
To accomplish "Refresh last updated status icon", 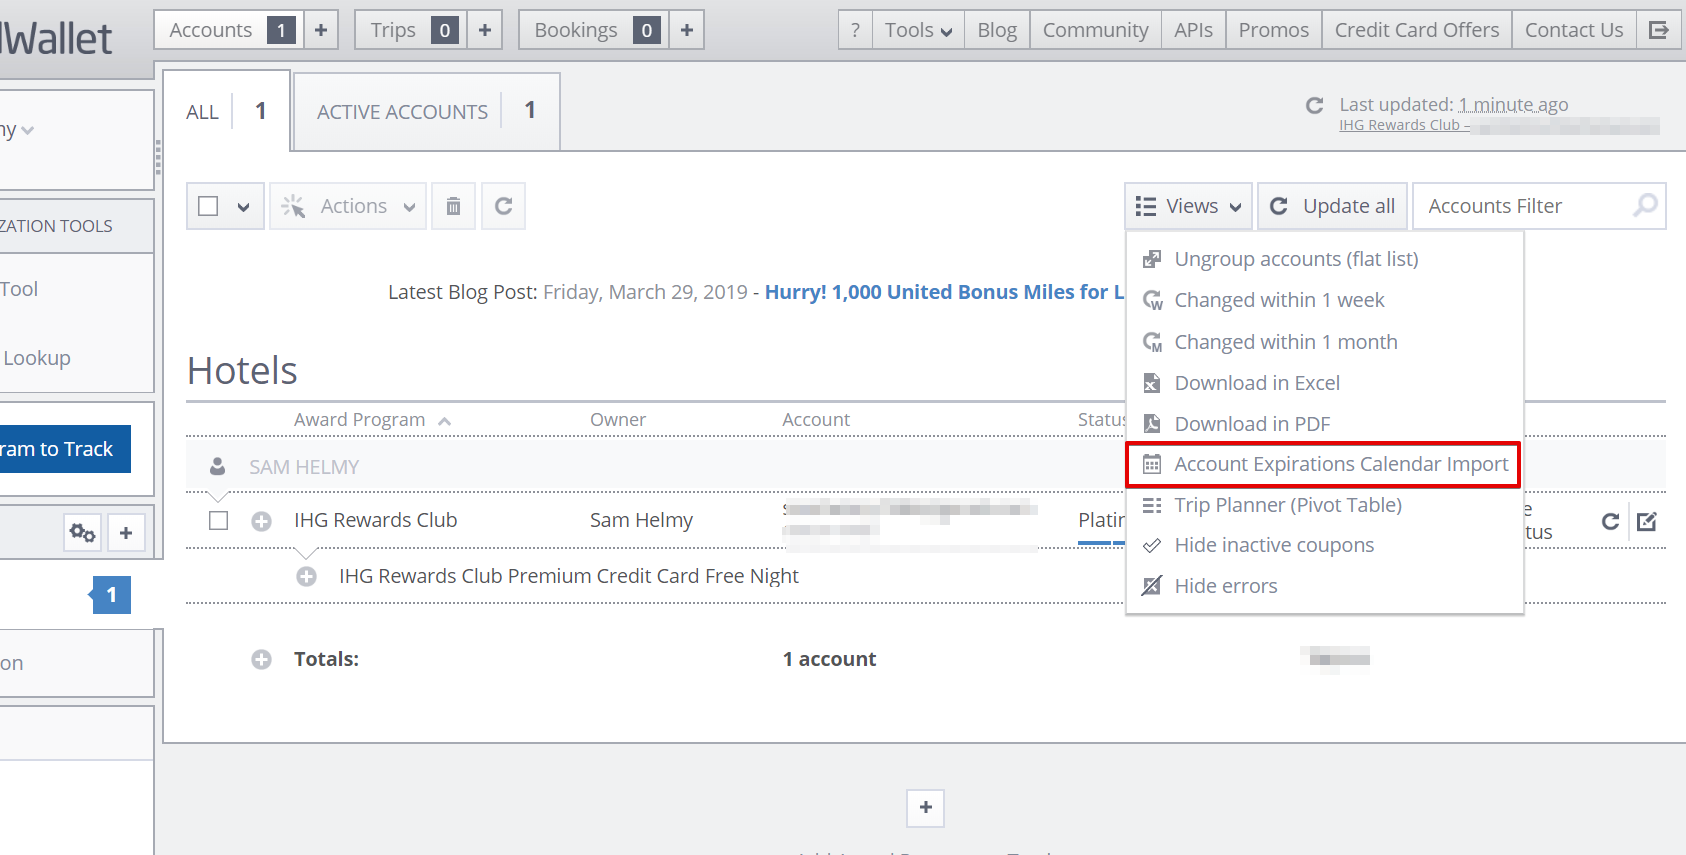I will tap(1315, 105).
